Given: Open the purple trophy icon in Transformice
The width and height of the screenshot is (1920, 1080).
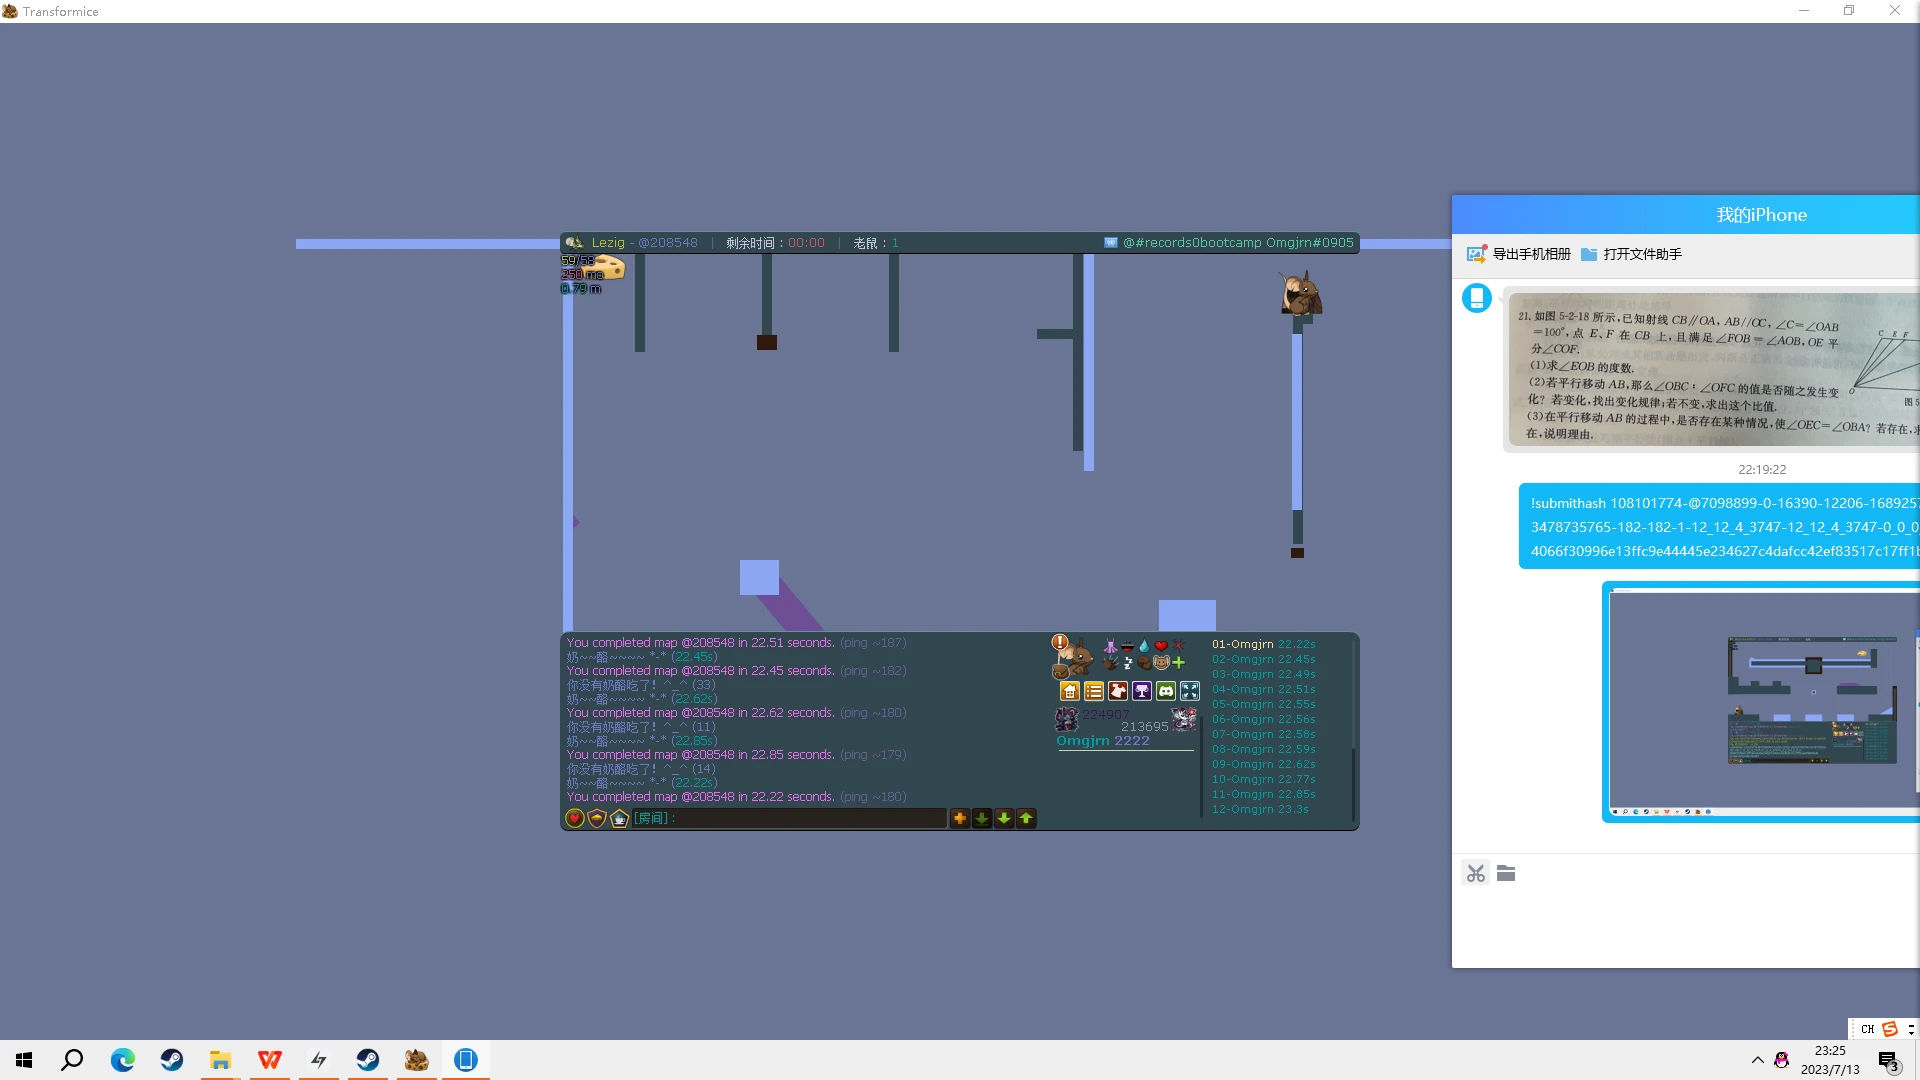Looking at the screenshot, I should [x=1142, y=691].
